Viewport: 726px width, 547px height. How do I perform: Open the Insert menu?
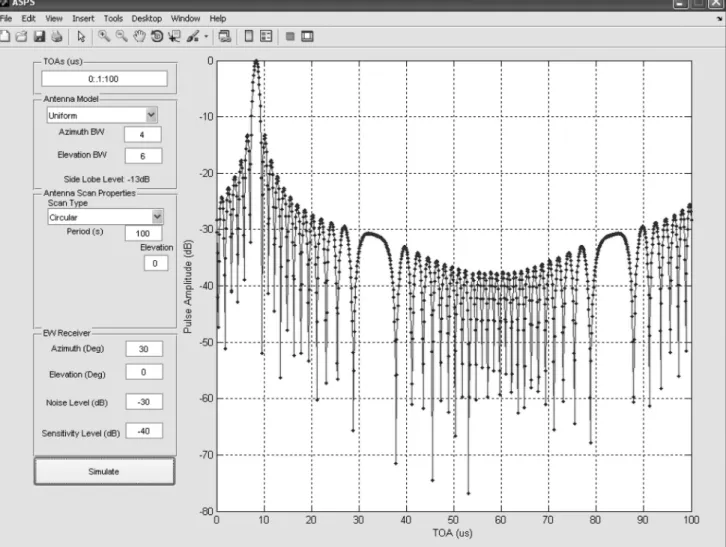point(83,19)
